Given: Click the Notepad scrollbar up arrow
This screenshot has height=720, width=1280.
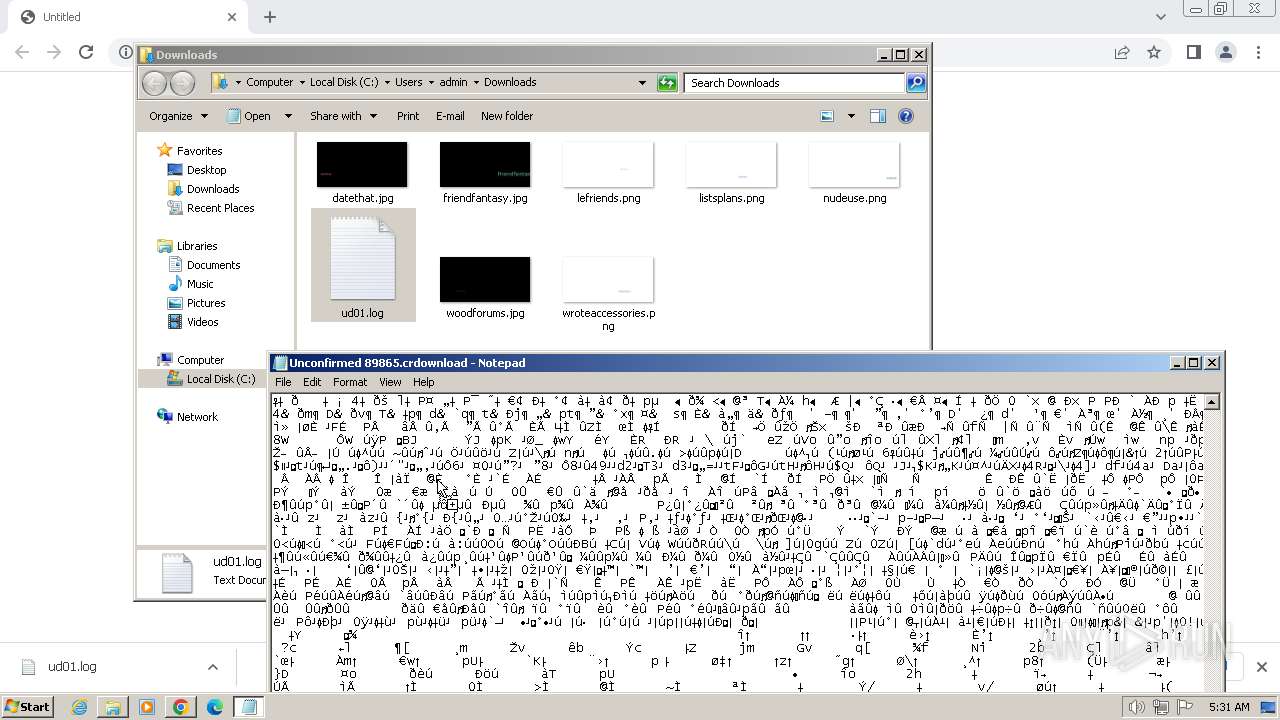Looking at the screenshot, I should (1211, 402).
